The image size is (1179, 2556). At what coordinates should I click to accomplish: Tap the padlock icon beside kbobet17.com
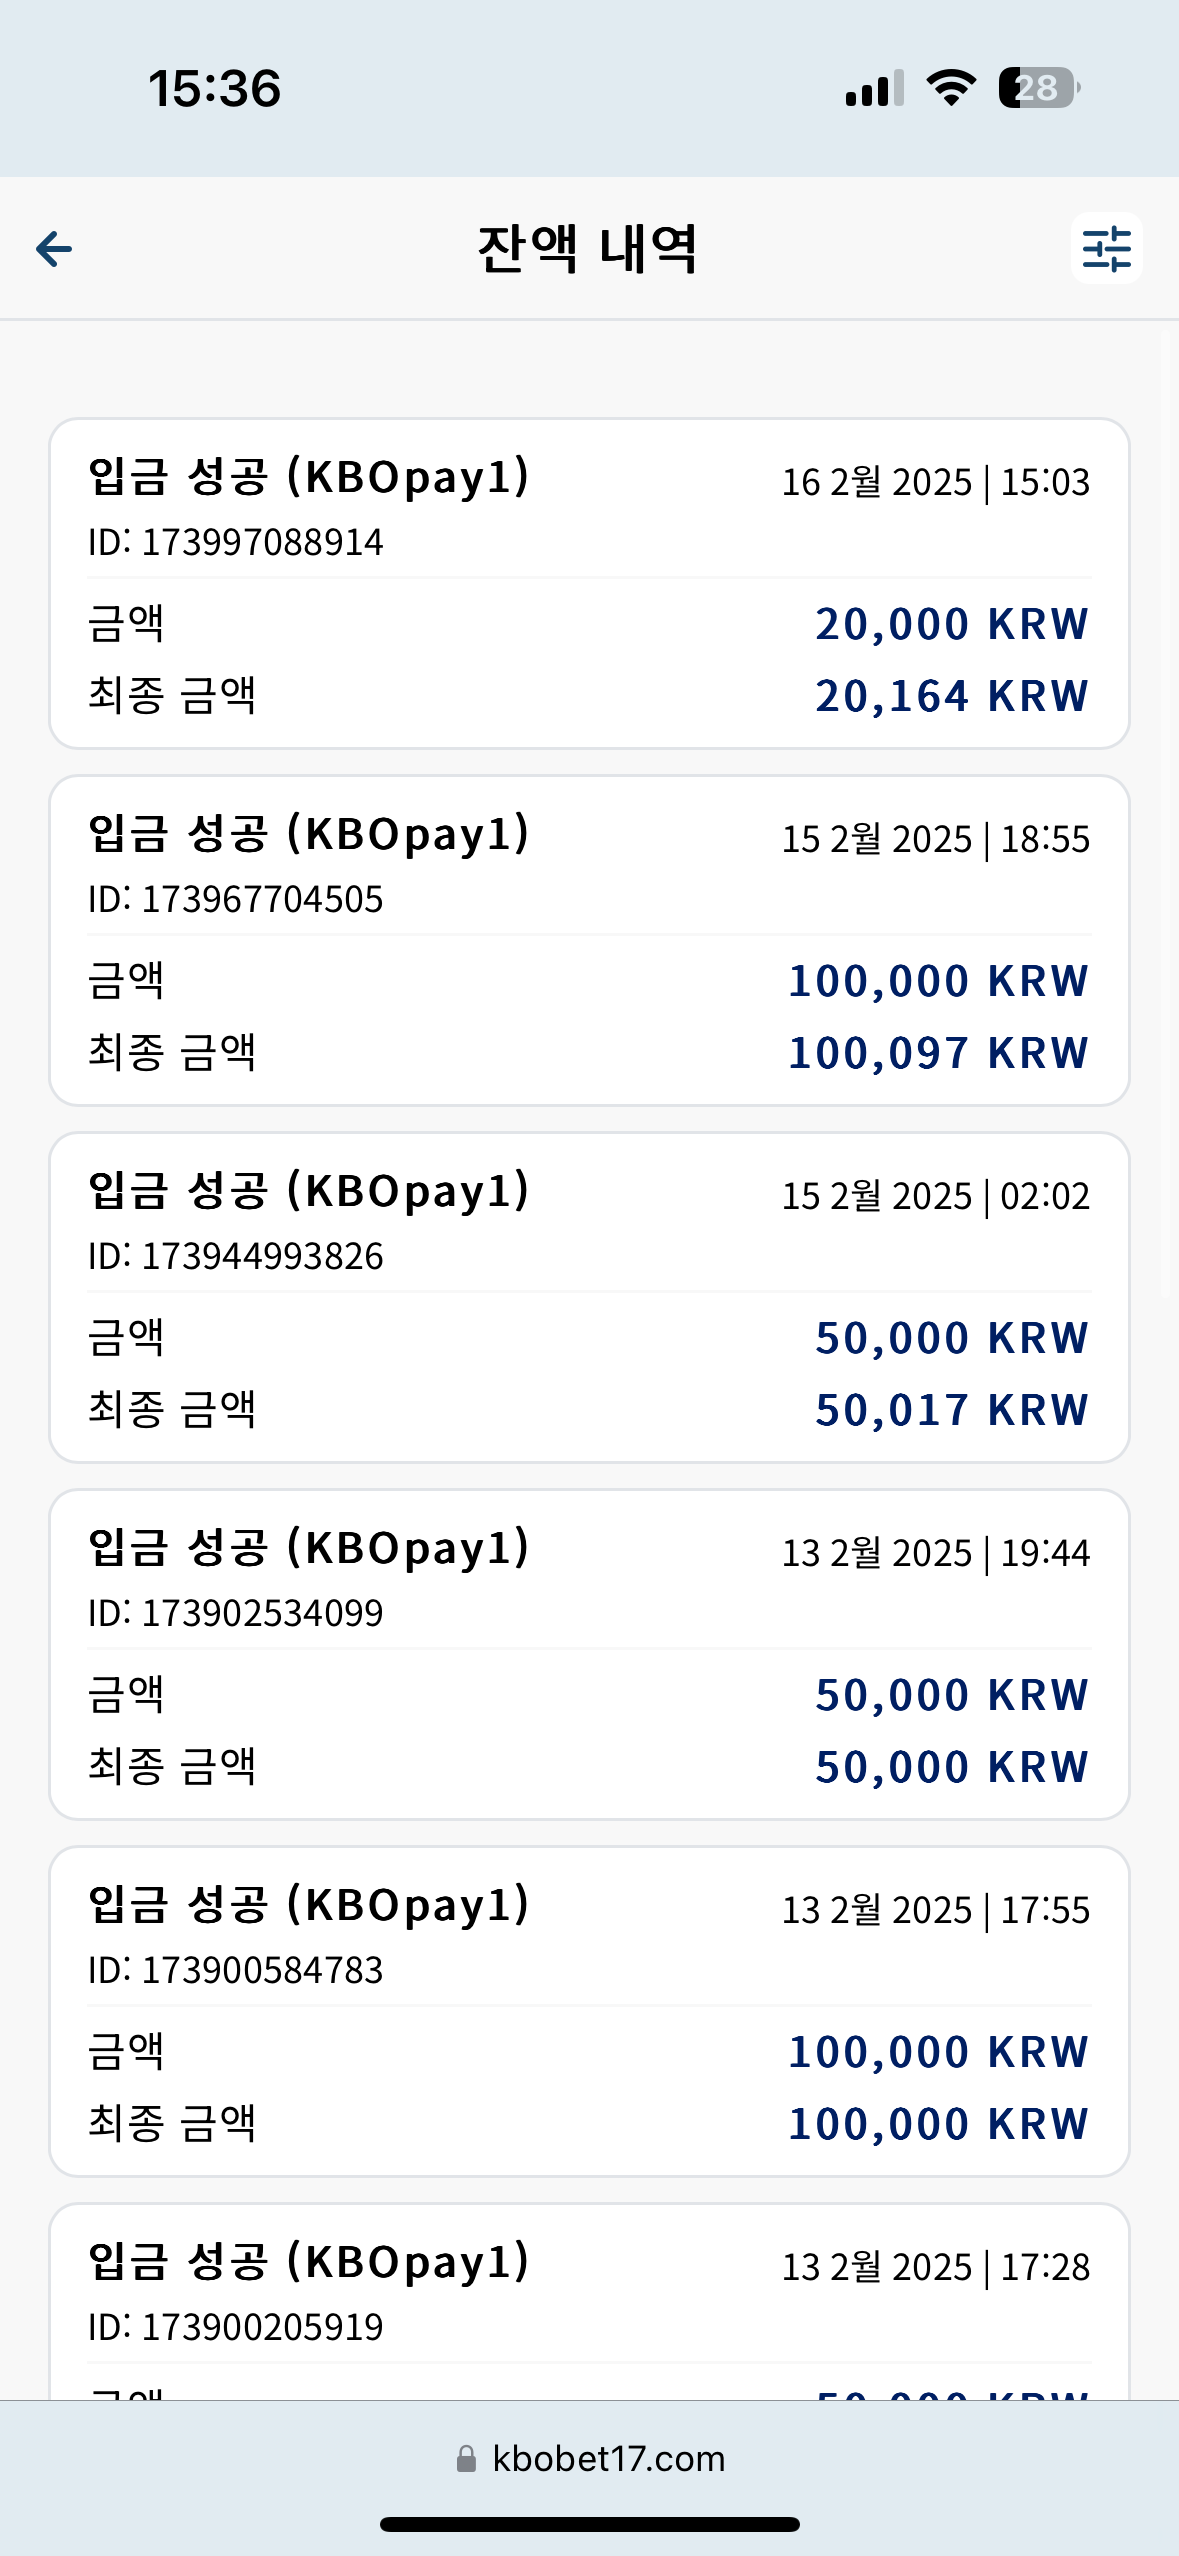(x=466, y=2459)
